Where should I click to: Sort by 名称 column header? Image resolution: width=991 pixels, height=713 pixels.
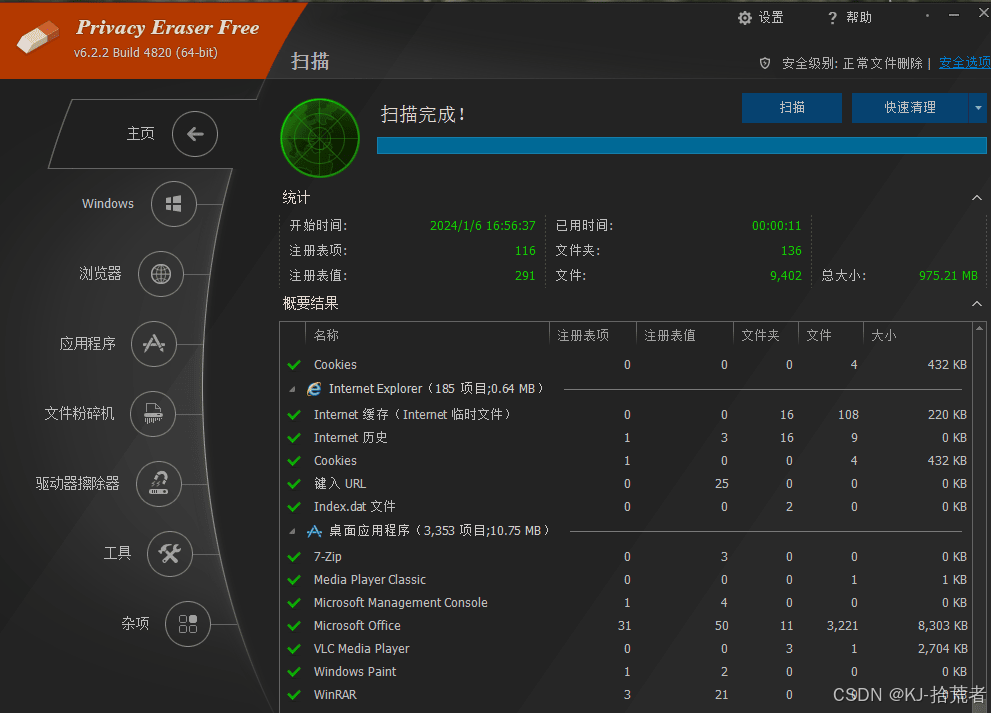tap(427, 335)
